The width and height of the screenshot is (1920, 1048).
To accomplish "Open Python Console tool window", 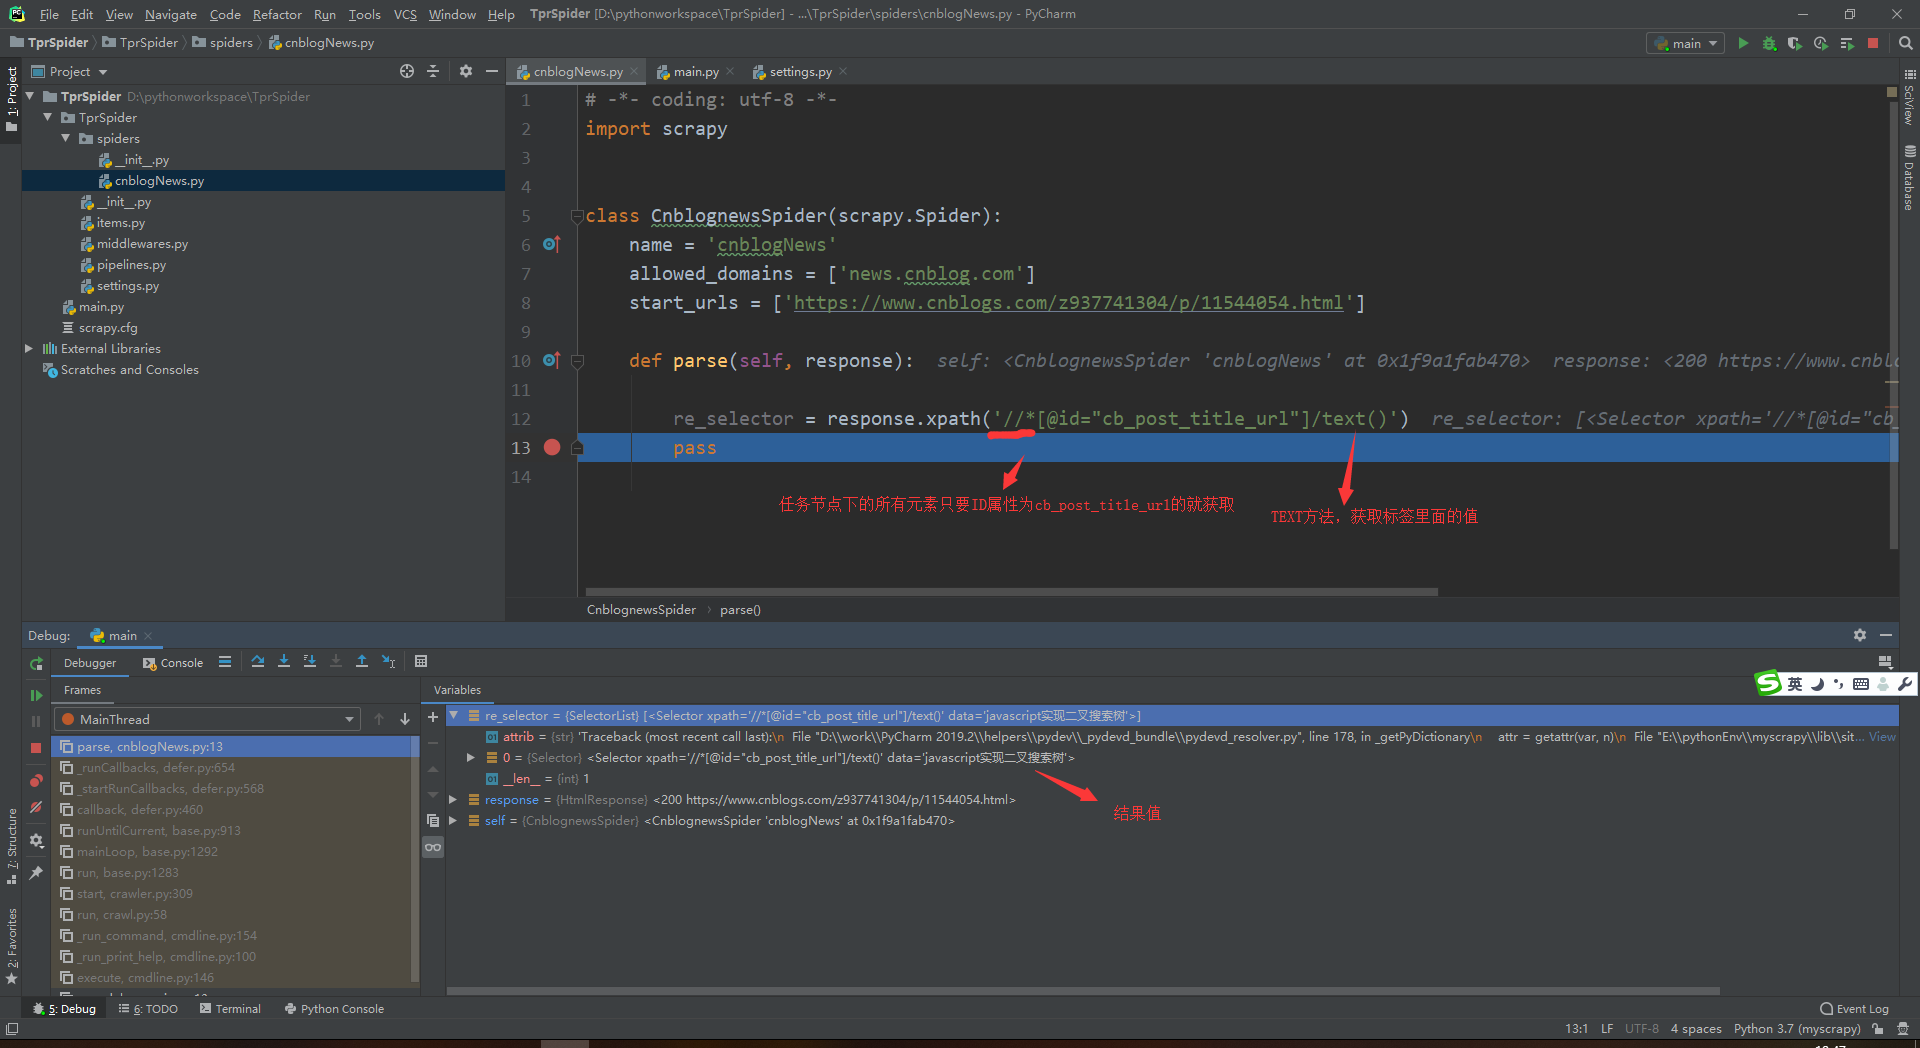I will pyautogui.click(x=334, y=1008).
